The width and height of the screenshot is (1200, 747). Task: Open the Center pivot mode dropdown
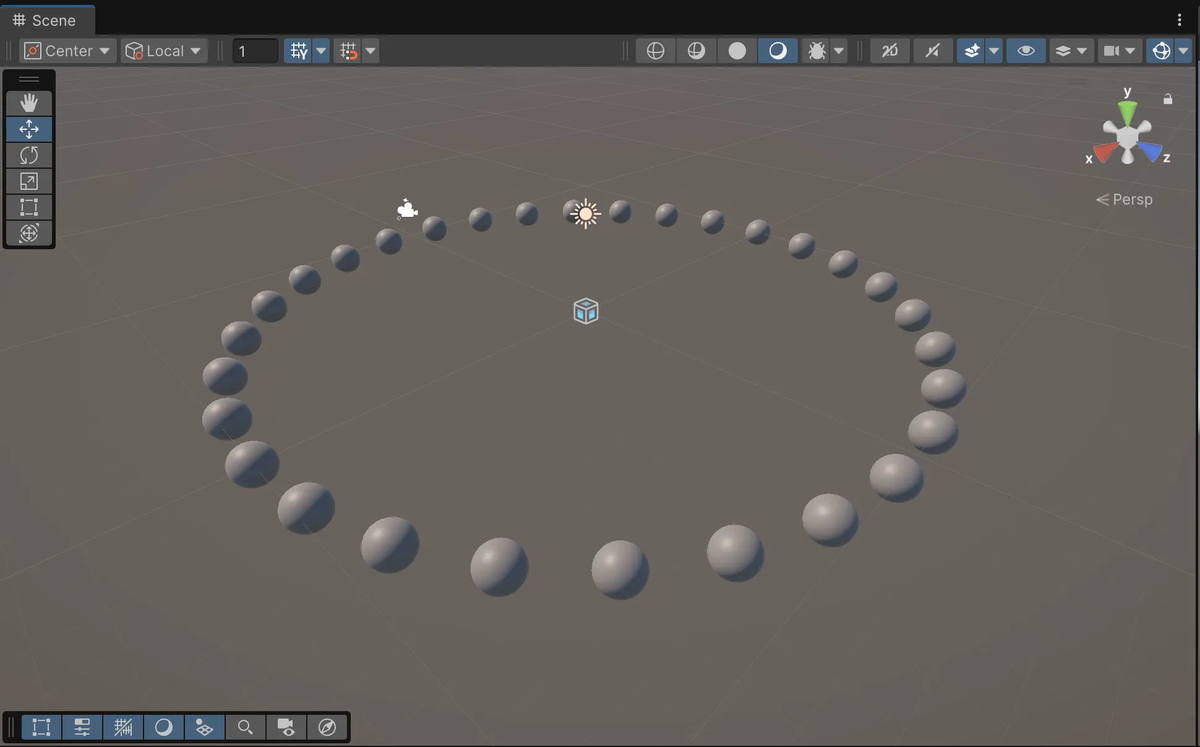(x=67, y=50)
